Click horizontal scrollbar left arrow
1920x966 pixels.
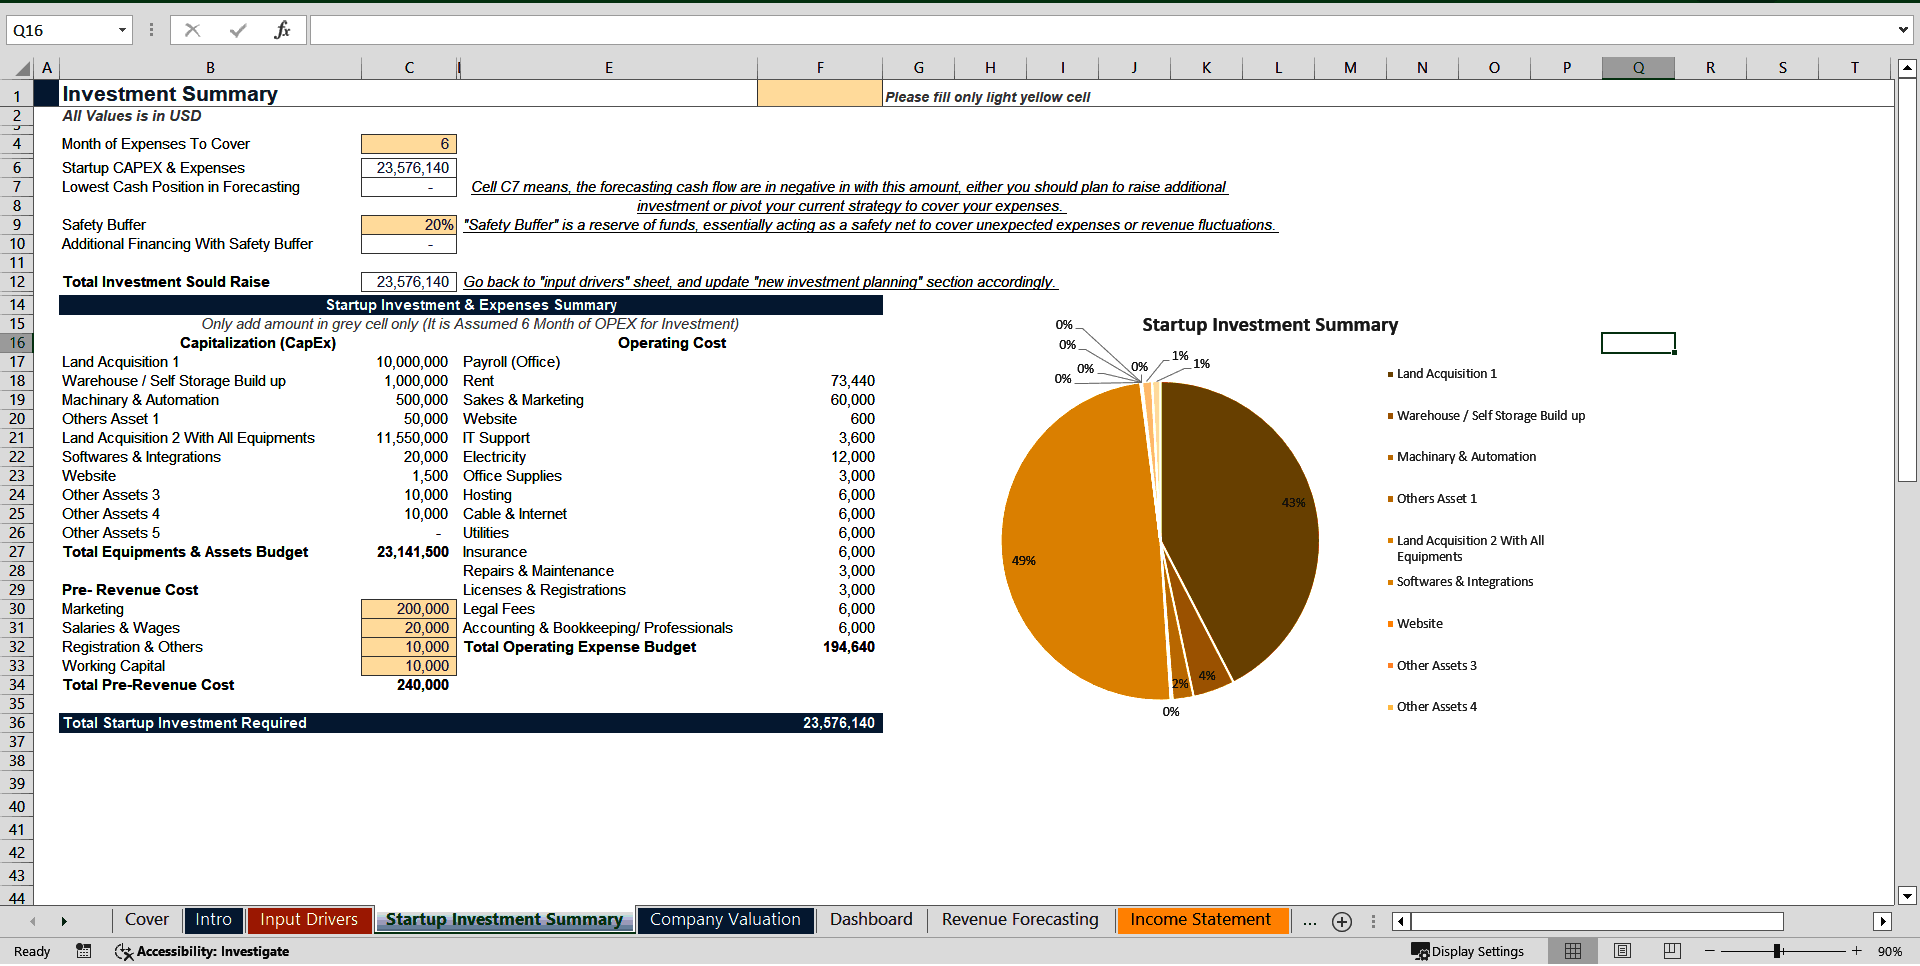tap(1401, 922)
